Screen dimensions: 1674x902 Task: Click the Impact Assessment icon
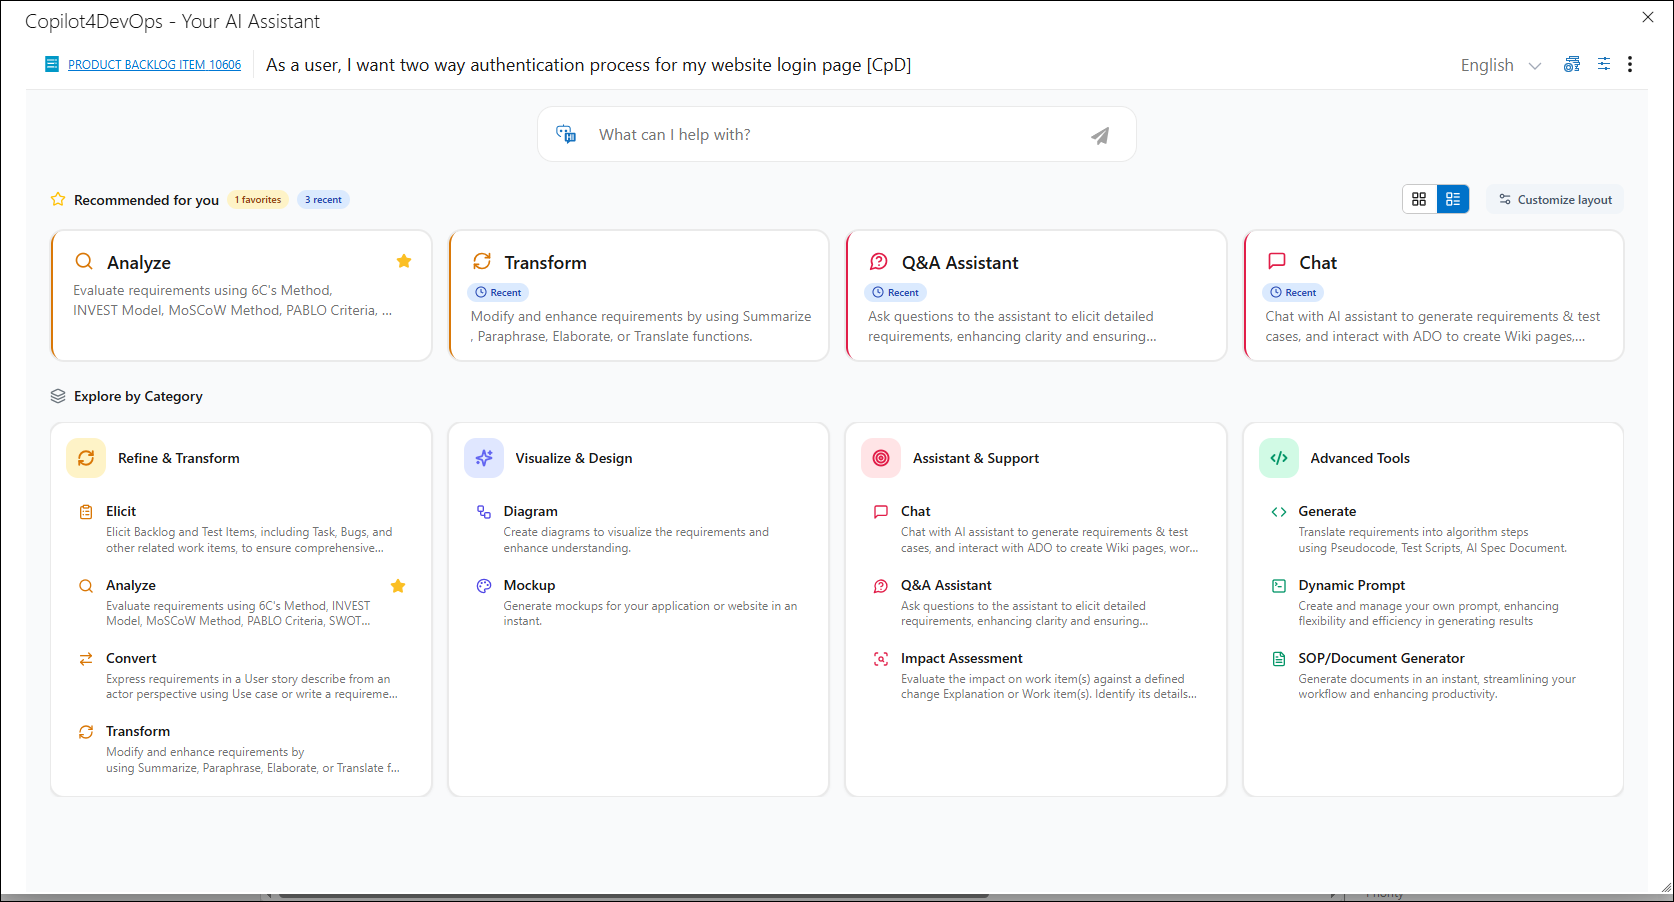pos(881,659)
